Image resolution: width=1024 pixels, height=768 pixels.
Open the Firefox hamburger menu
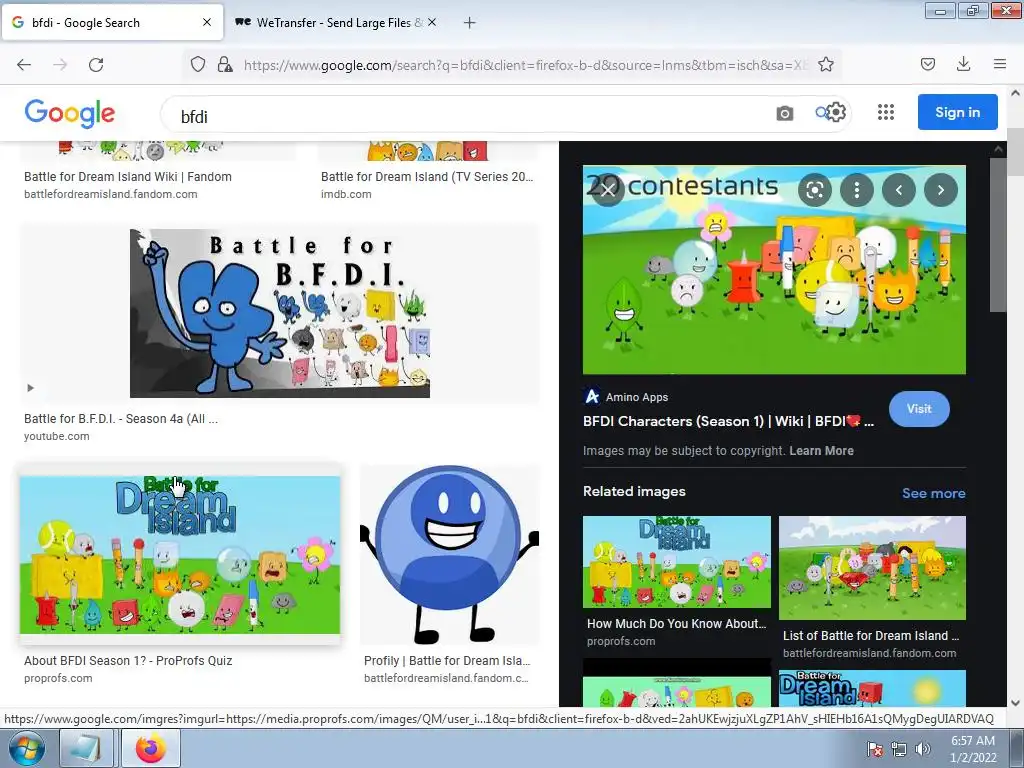[x=999, y=64]
